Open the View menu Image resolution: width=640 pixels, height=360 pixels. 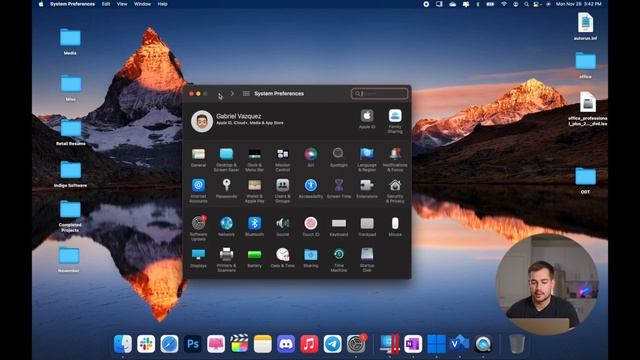pos(122,4)
